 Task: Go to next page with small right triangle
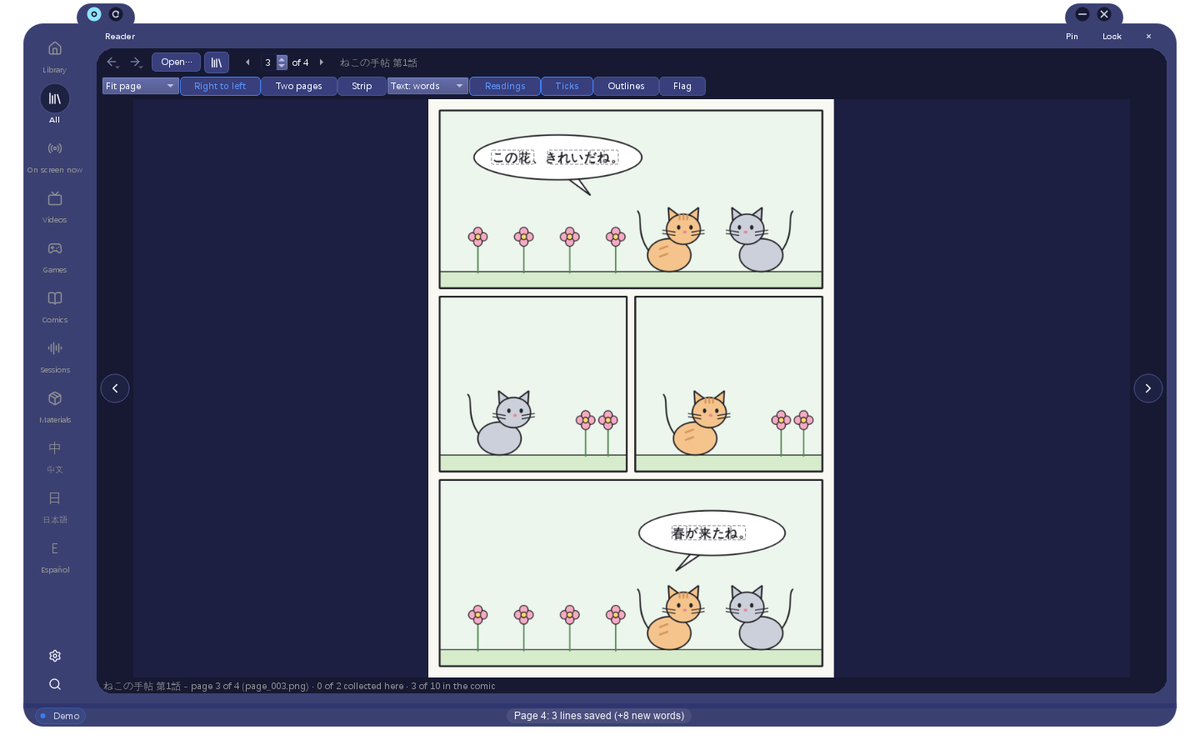pos(321,62)
